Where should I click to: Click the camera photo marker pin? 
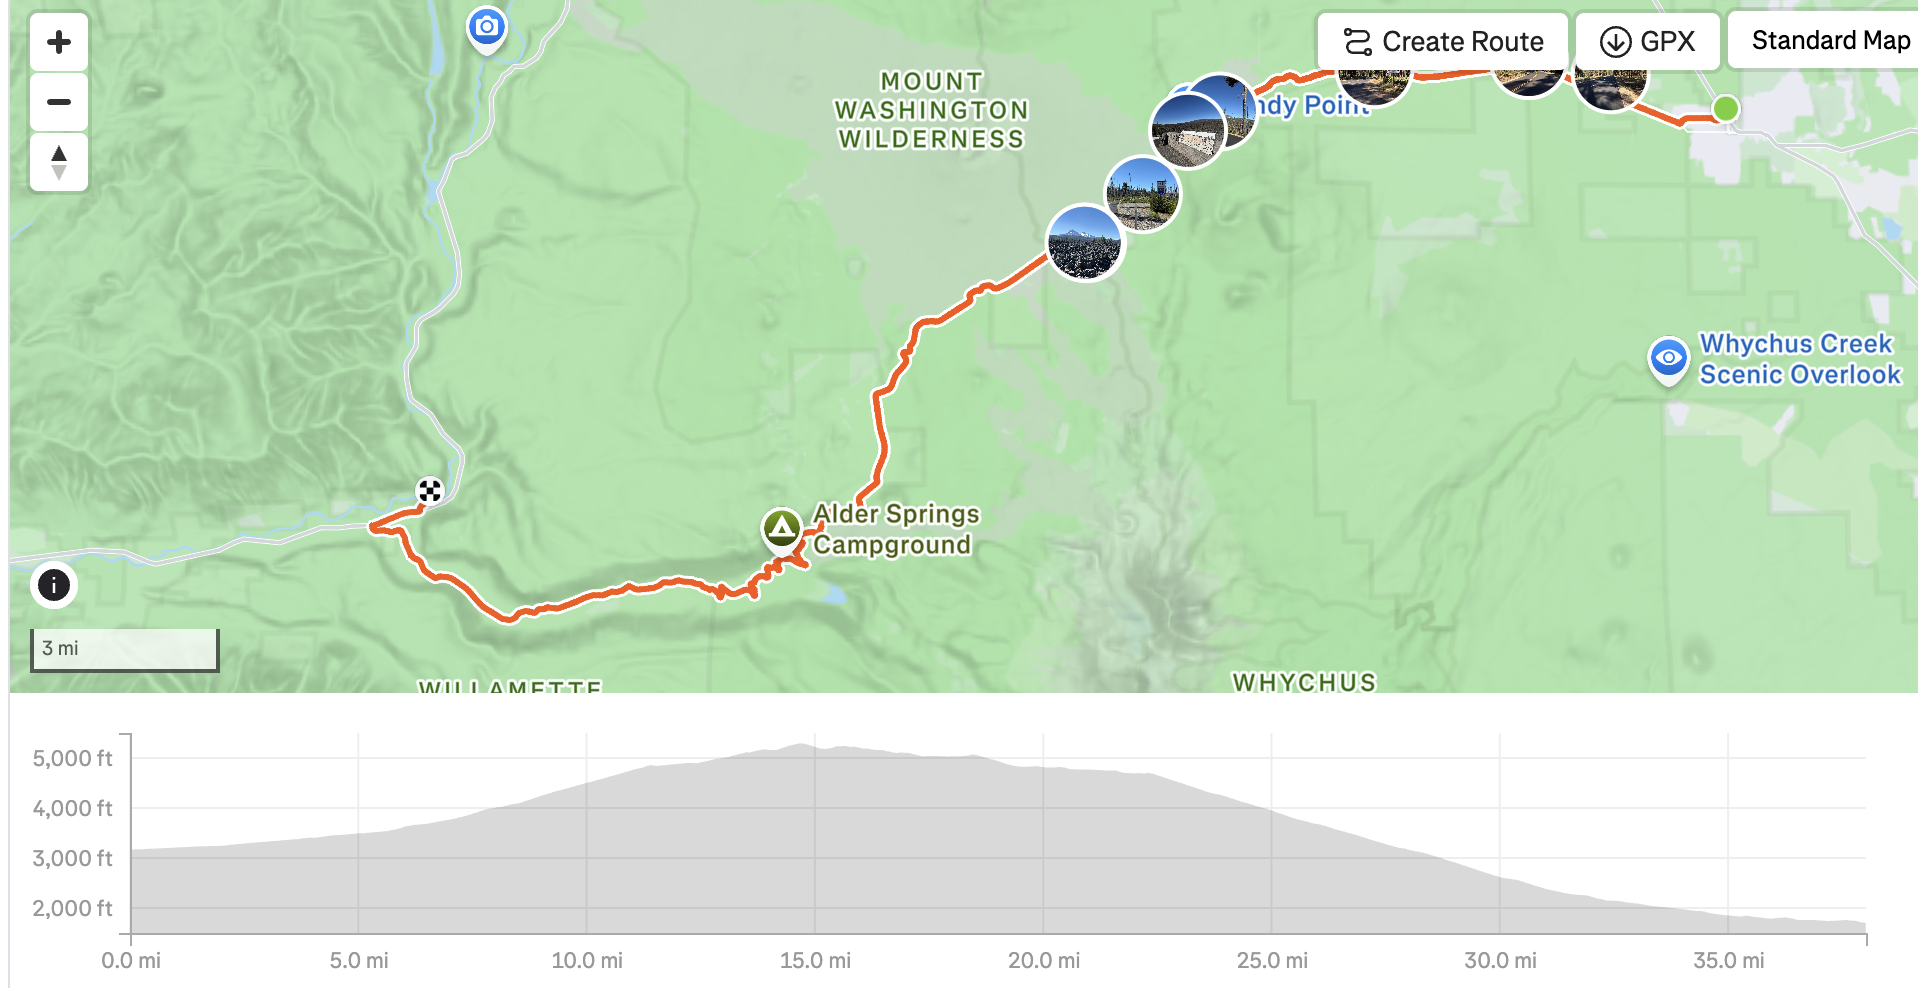coord(487,29)
